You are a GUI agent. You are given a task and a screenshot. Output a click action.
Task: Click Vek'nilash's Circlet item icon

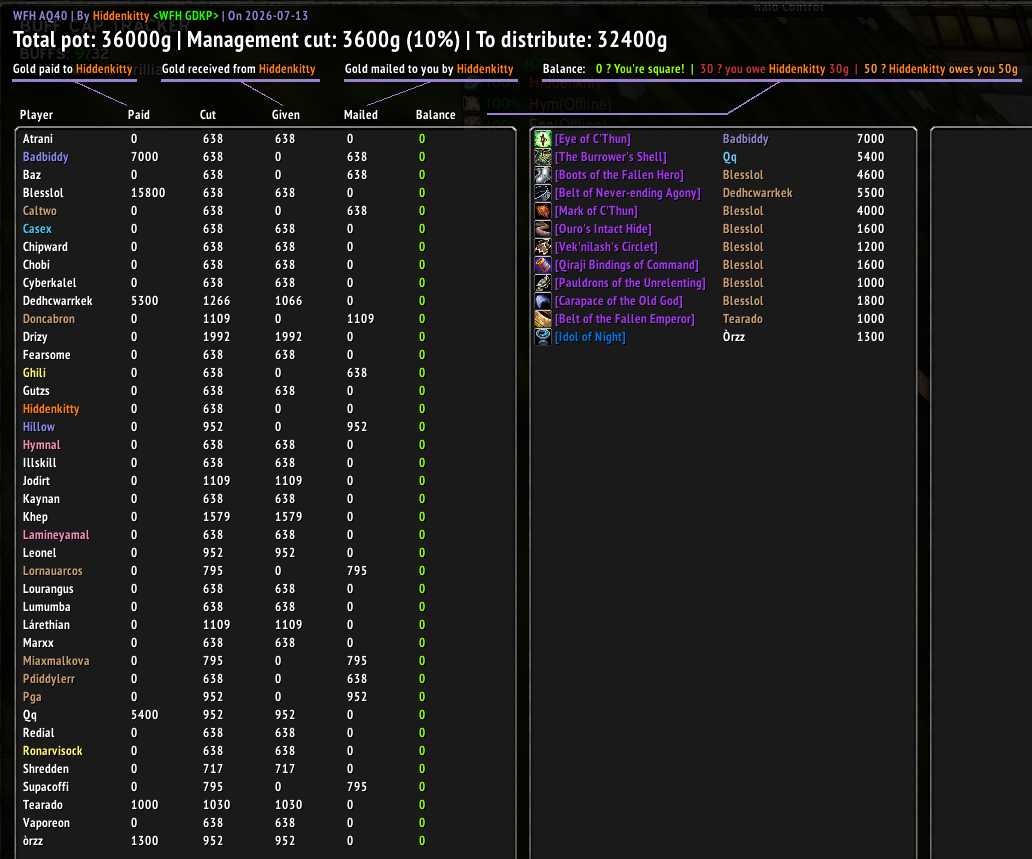[x=542, y=247]
